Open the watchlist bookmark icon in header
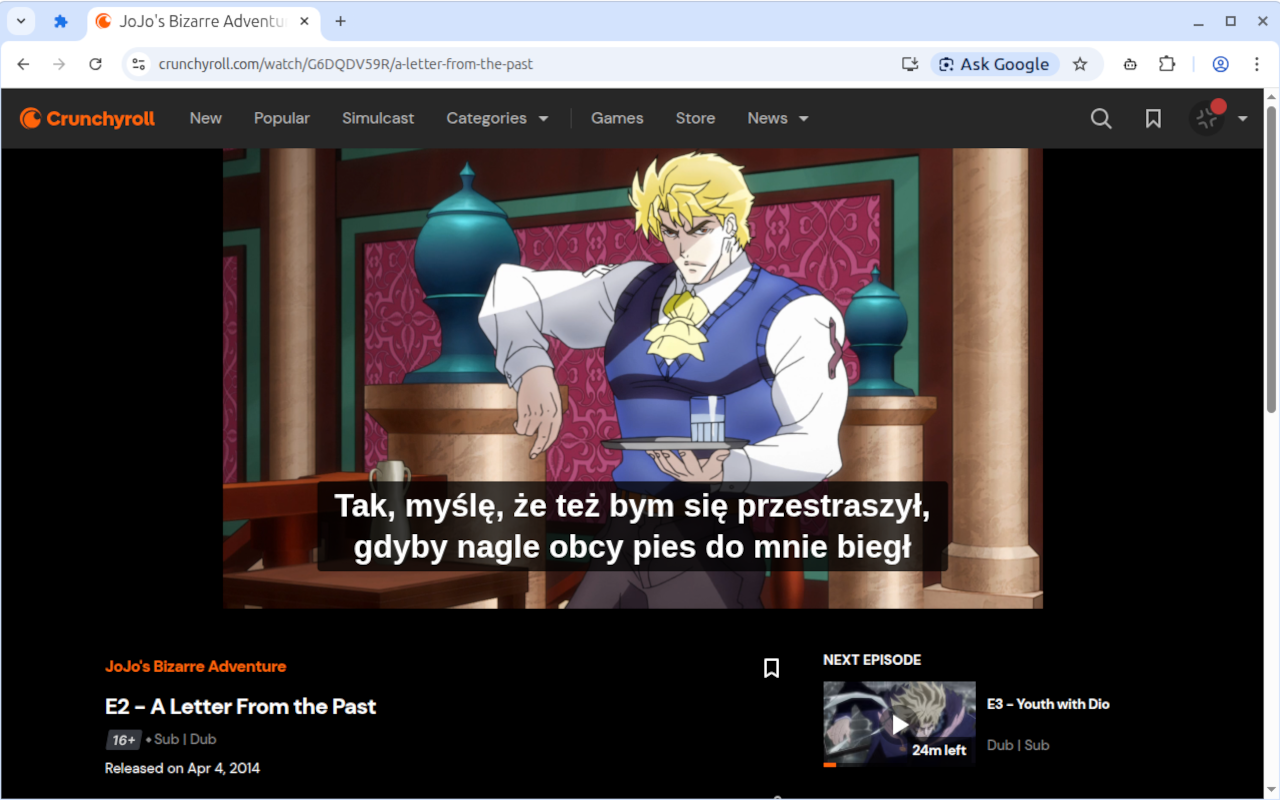 point(1153,118)
